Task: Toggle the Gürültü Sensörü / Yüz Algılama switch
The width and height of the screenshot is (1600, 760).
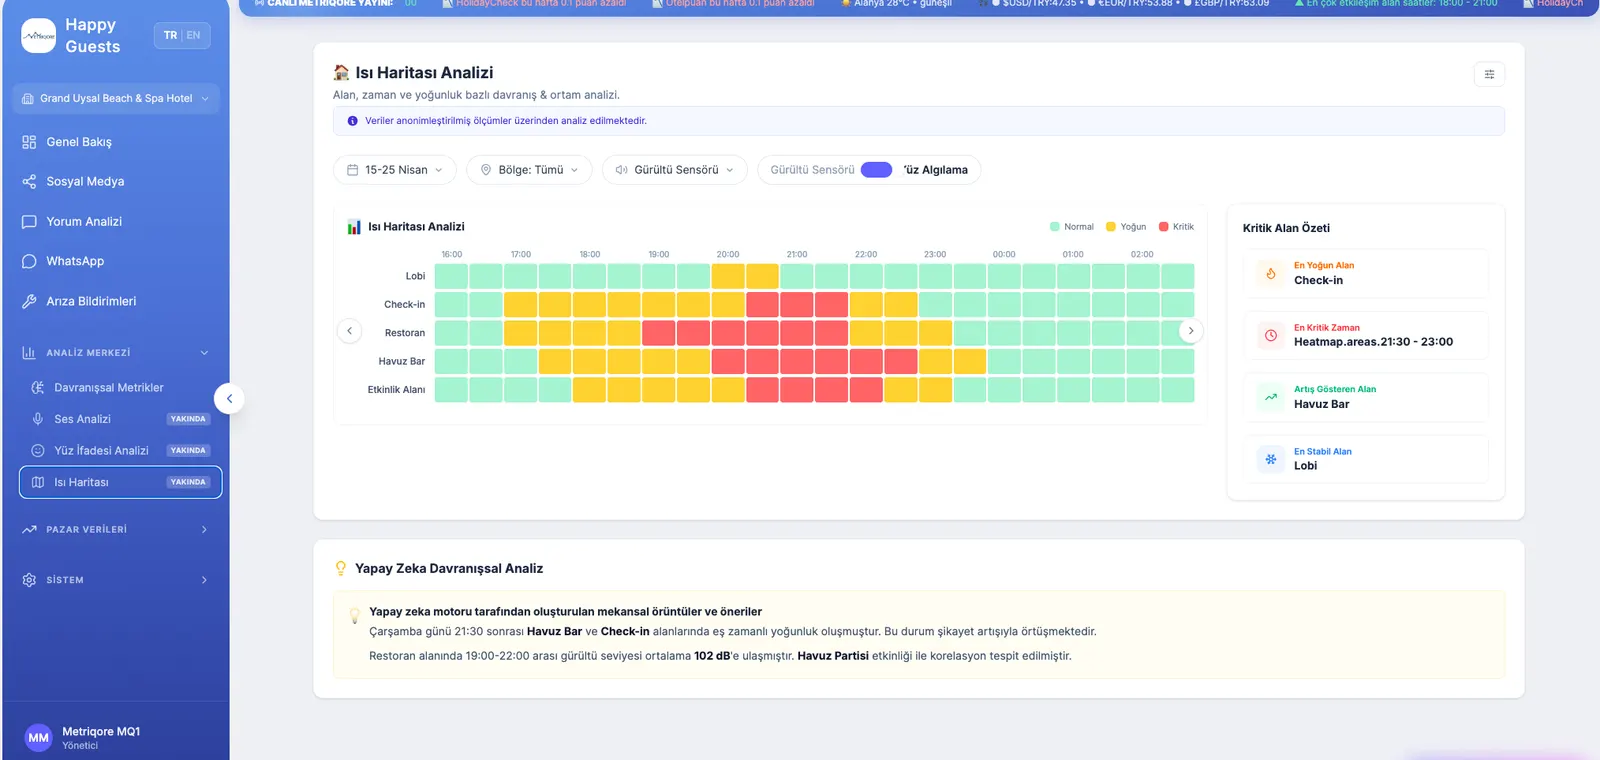Action: (876, 170)
